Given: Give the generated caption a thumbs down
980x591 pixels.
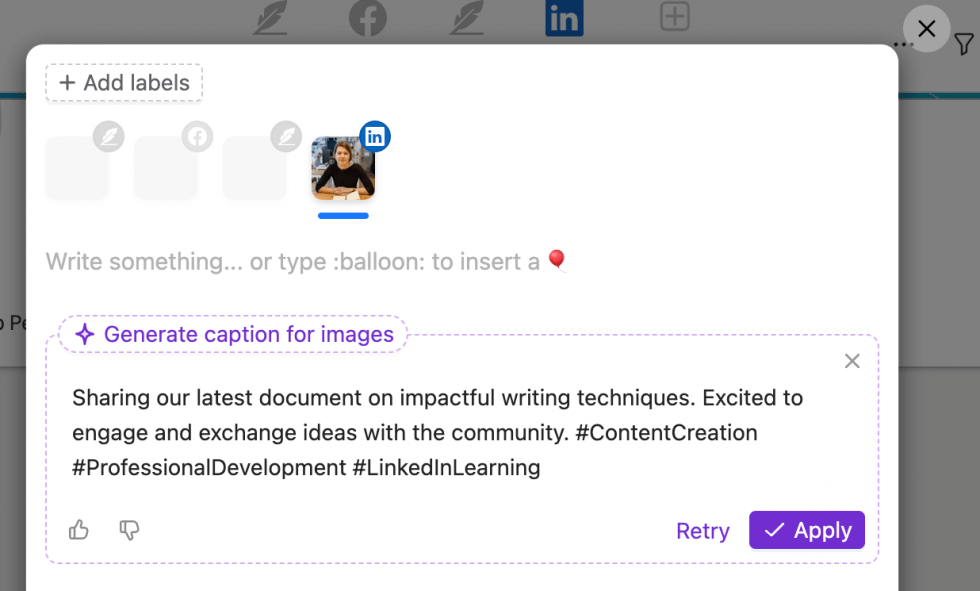Looking at the screenshot, I should pos(130,531).
